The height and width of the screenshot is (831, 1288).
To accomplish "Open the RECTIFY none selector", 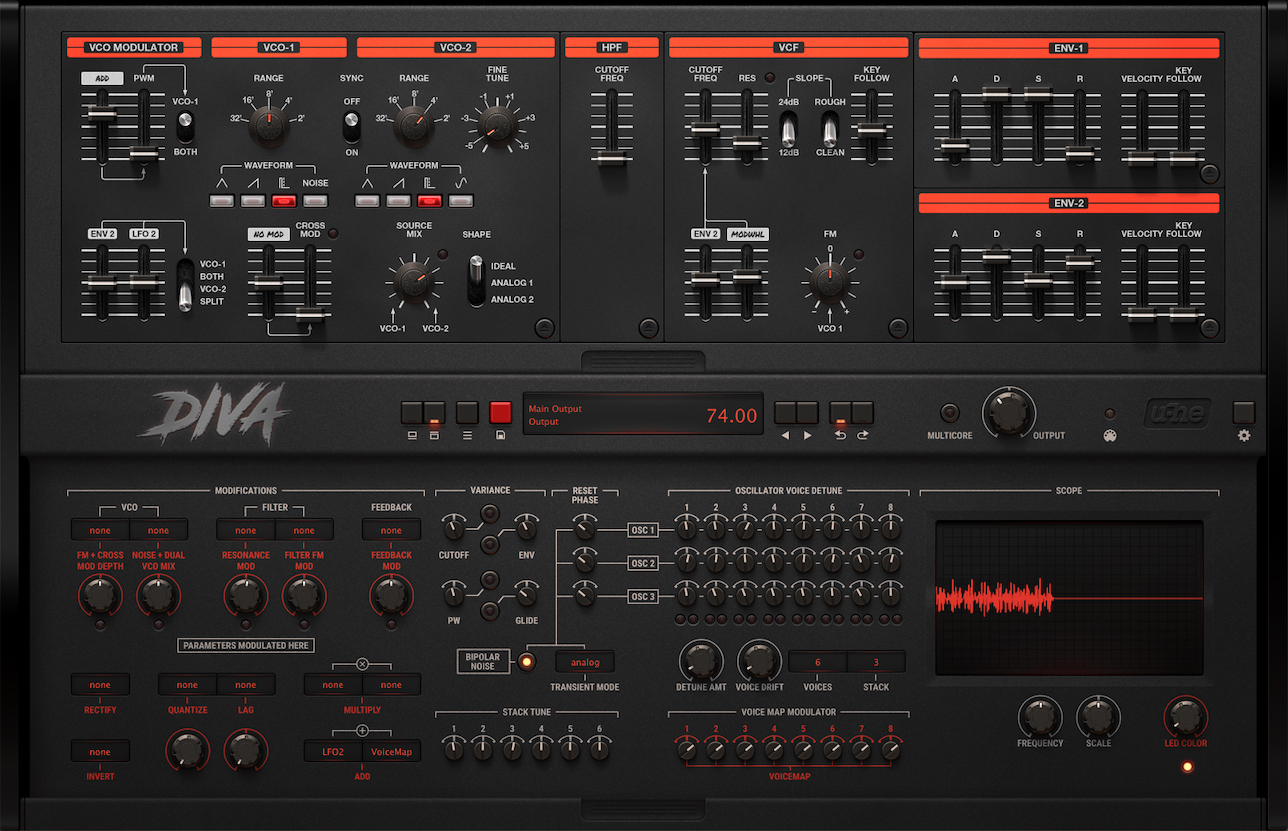I will coord(100,685).
